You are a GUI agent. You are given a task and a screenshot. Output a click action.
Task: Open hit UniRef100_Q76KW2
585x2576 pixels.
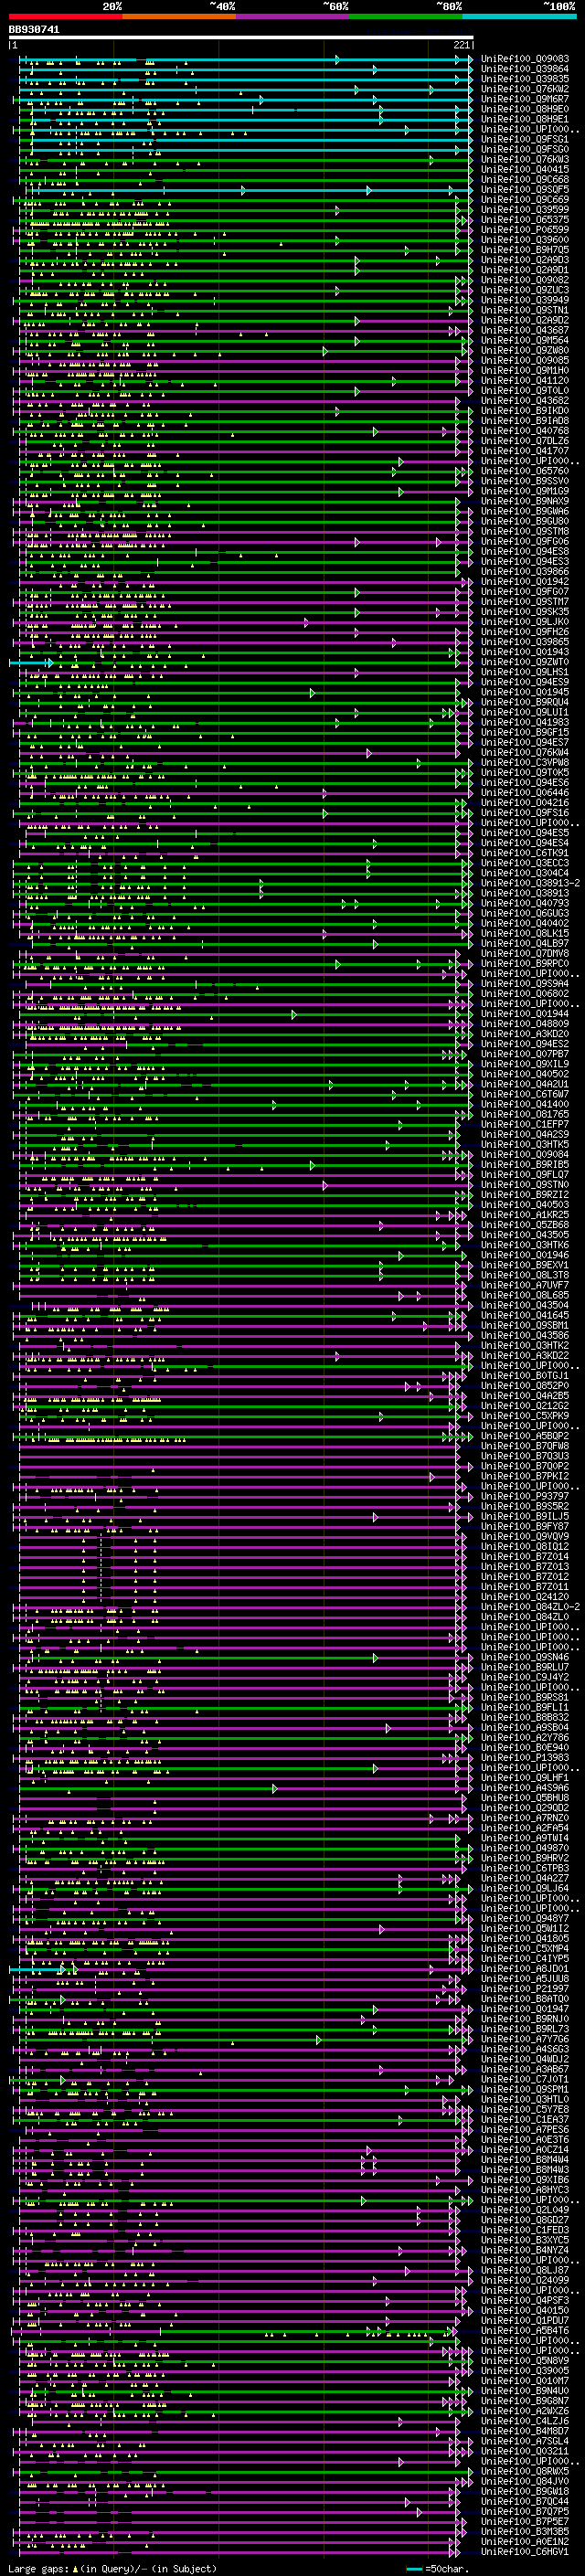525,89
